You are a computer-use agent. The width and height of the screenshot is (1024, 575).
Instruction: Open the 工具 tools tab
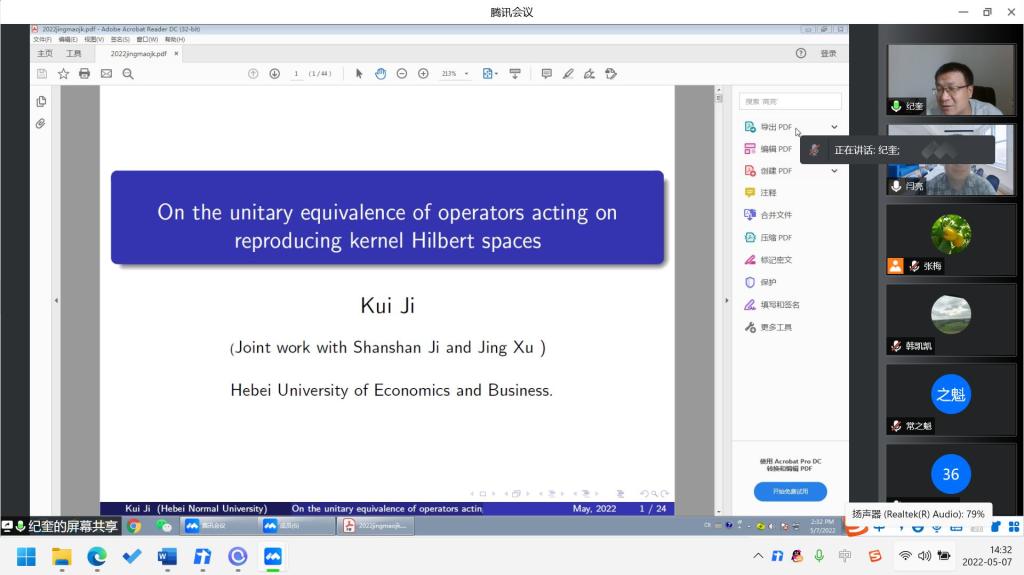tap(74, 53)
